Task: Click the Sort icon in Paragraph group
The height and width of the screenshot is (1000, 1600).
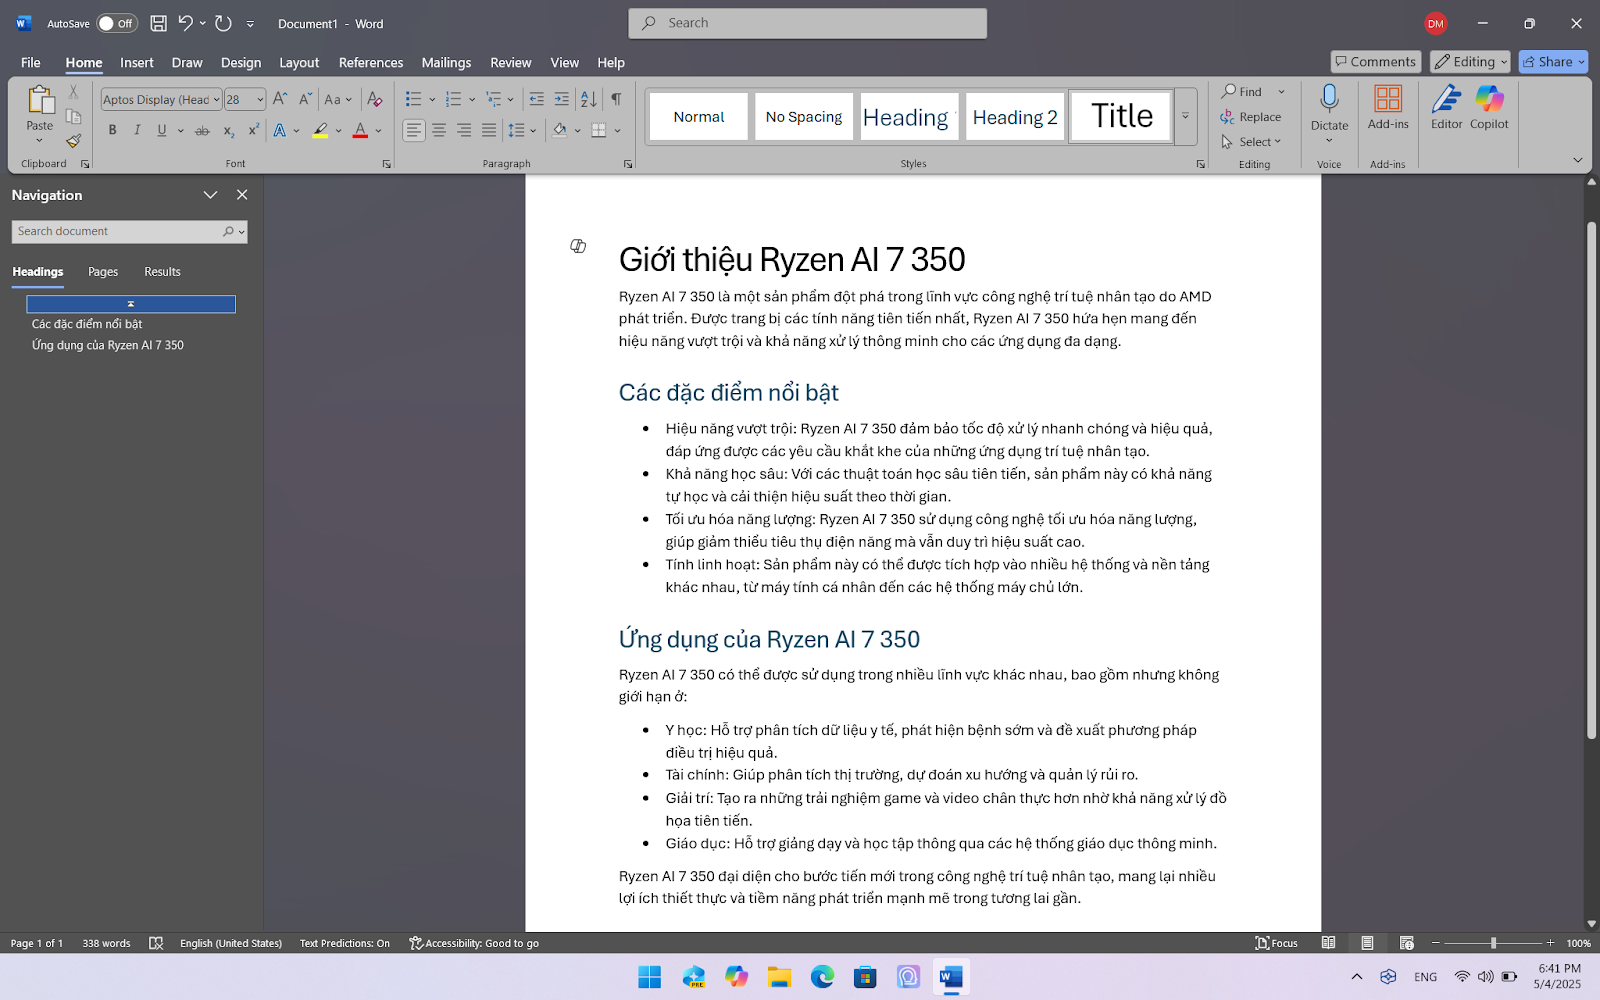Action: point(589,99)
